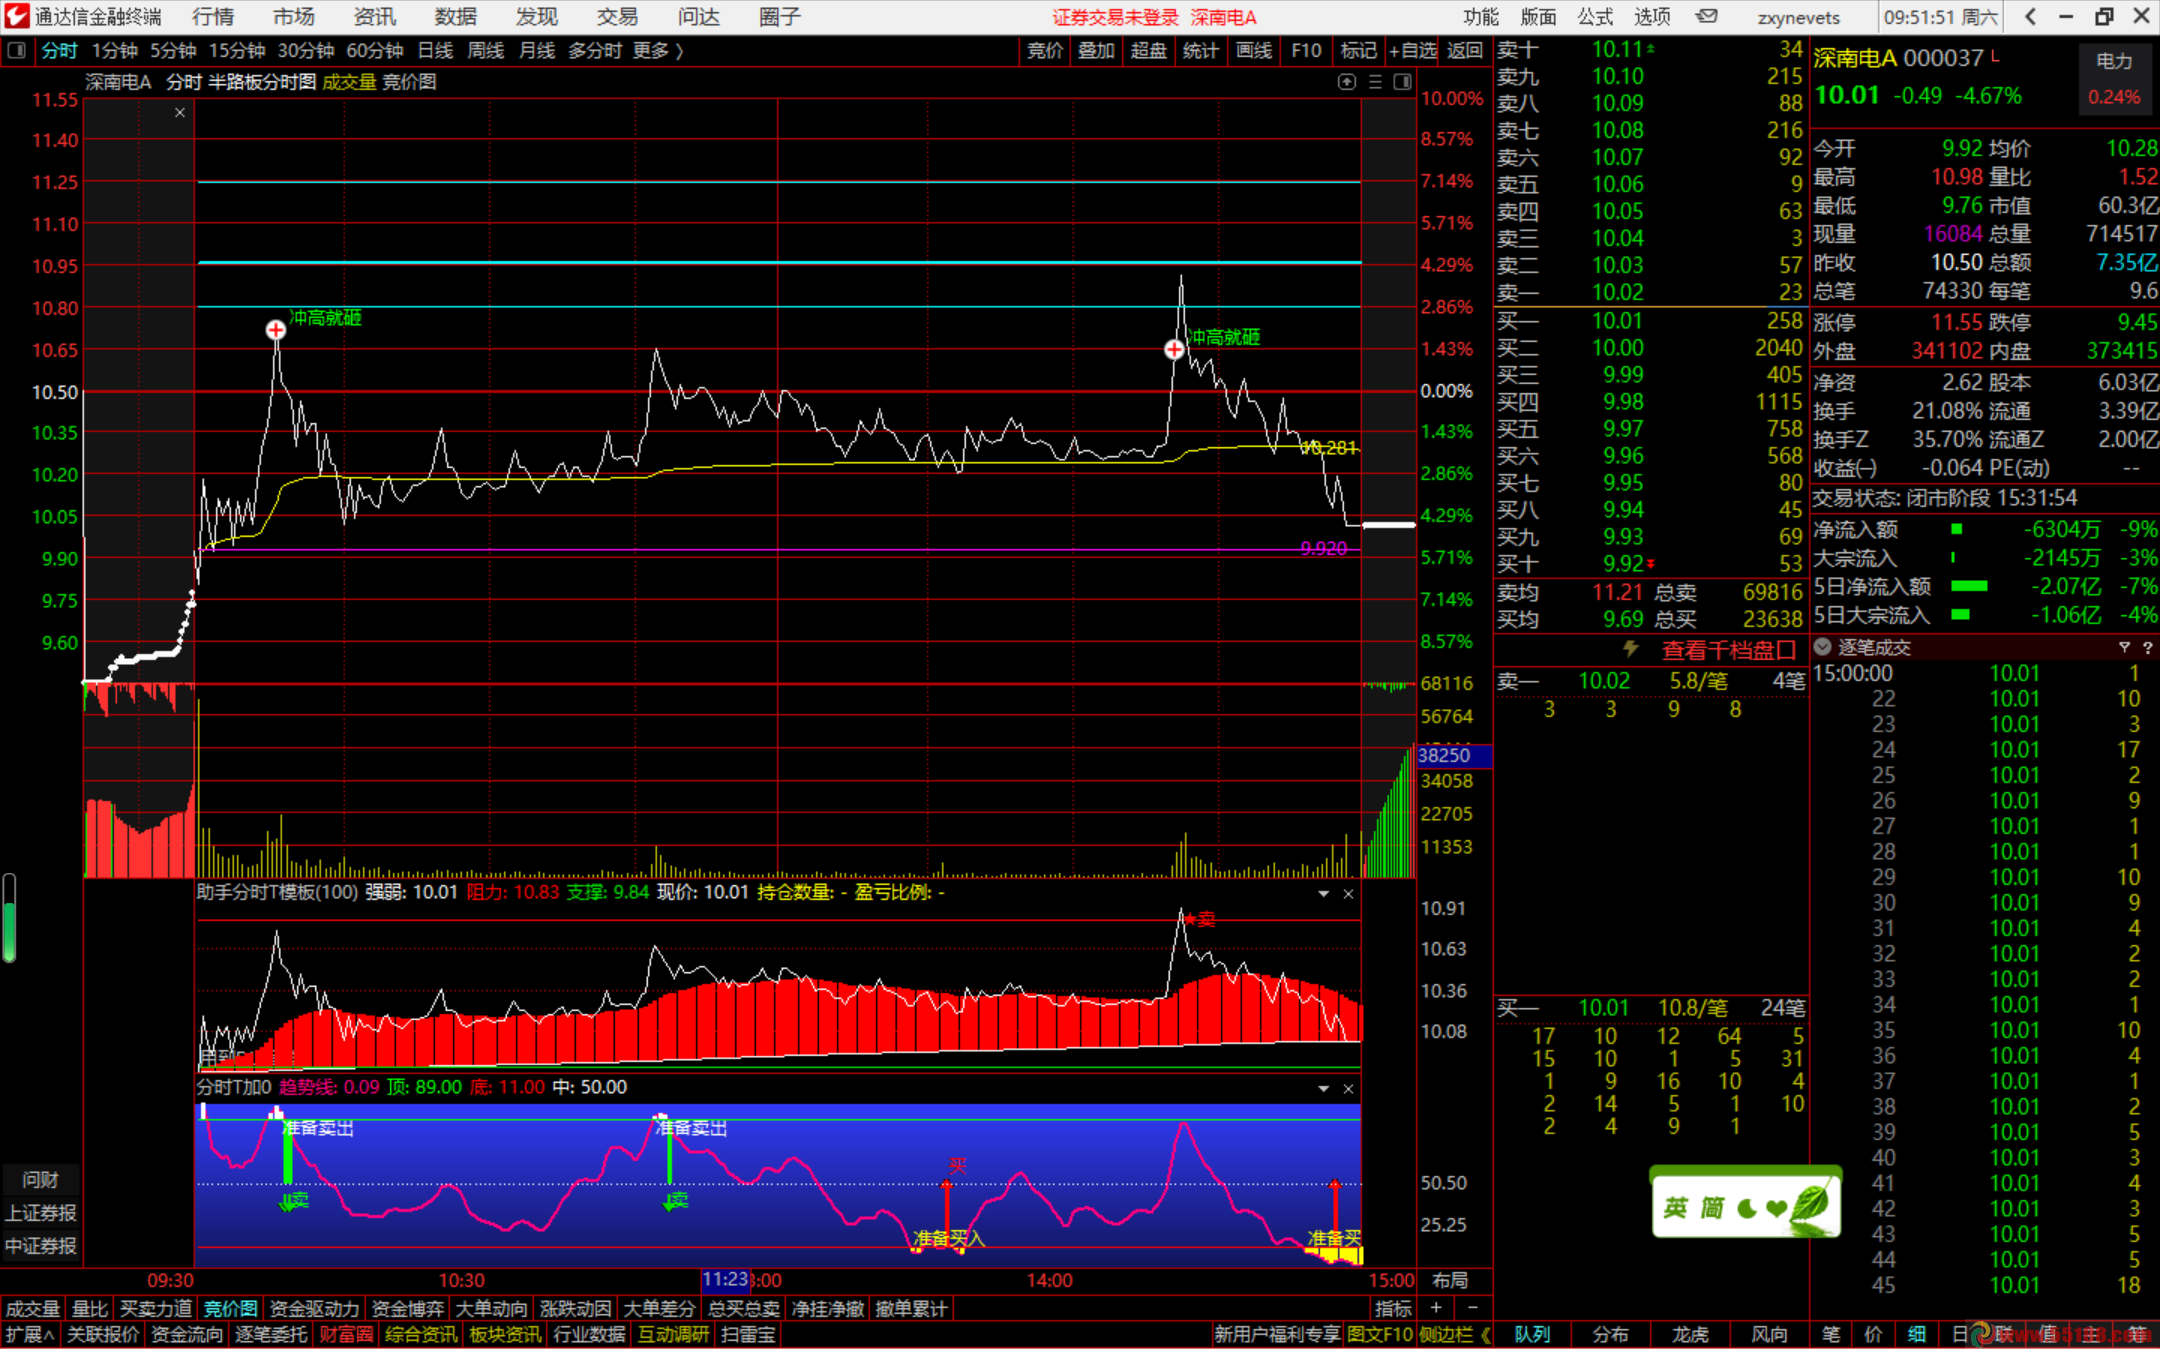Click the lightning bolt order book icon
Image resolution: width=2160 pixels, height=1349 pixels.
click(1631, 650)
